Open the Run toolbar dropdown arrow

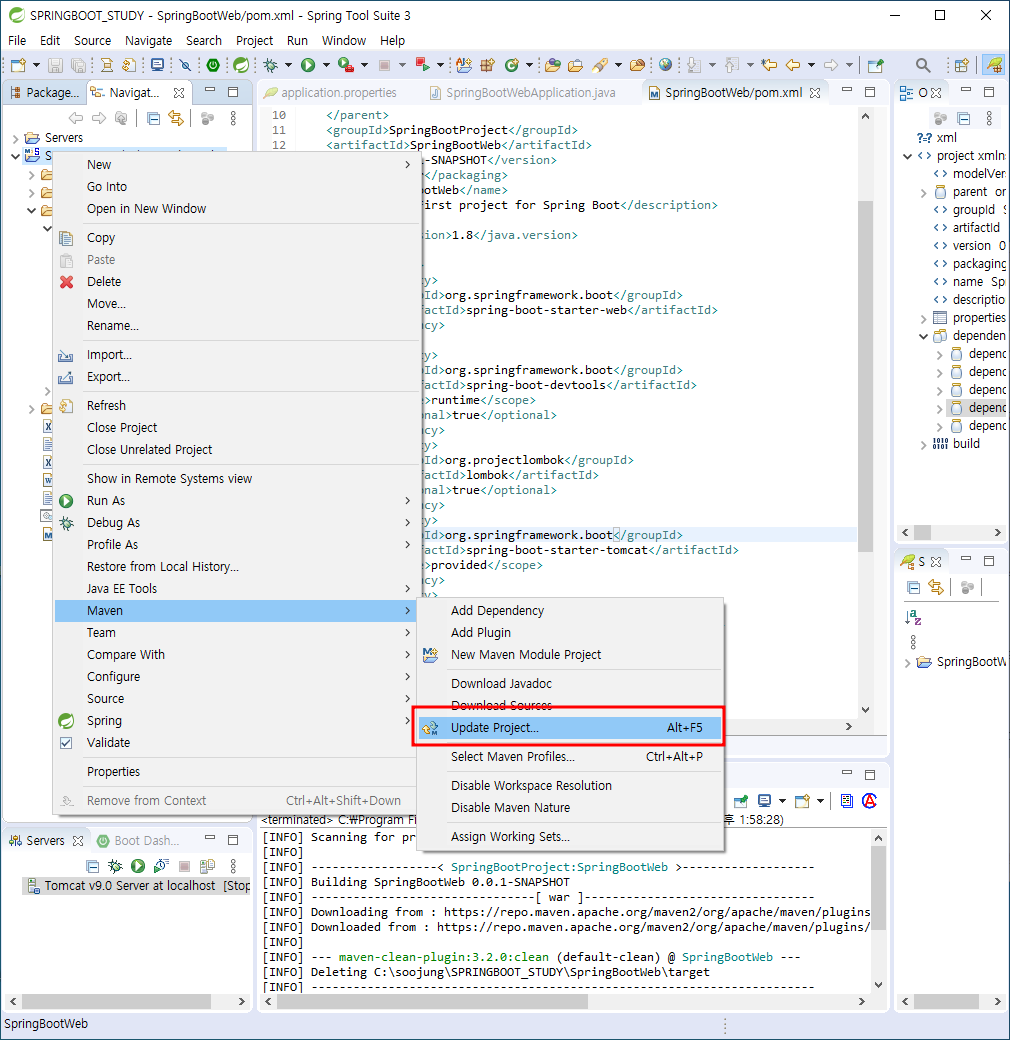(x=326, y=65)
